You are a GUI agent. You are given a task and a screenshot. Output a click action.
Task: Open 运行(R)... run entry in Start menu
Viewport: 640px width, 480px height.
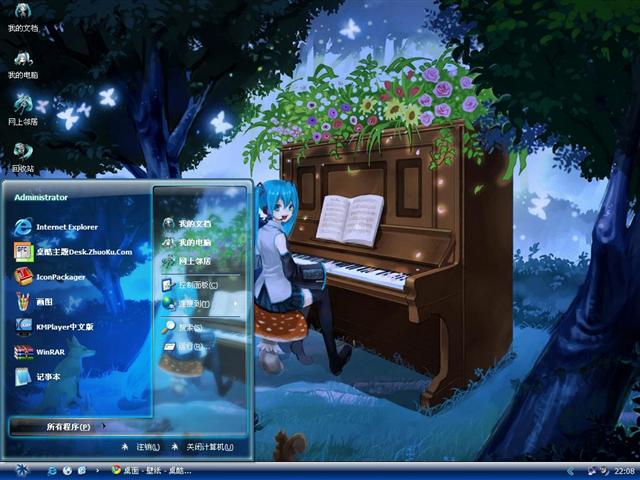pyautogui.click(x=187, y=347)
